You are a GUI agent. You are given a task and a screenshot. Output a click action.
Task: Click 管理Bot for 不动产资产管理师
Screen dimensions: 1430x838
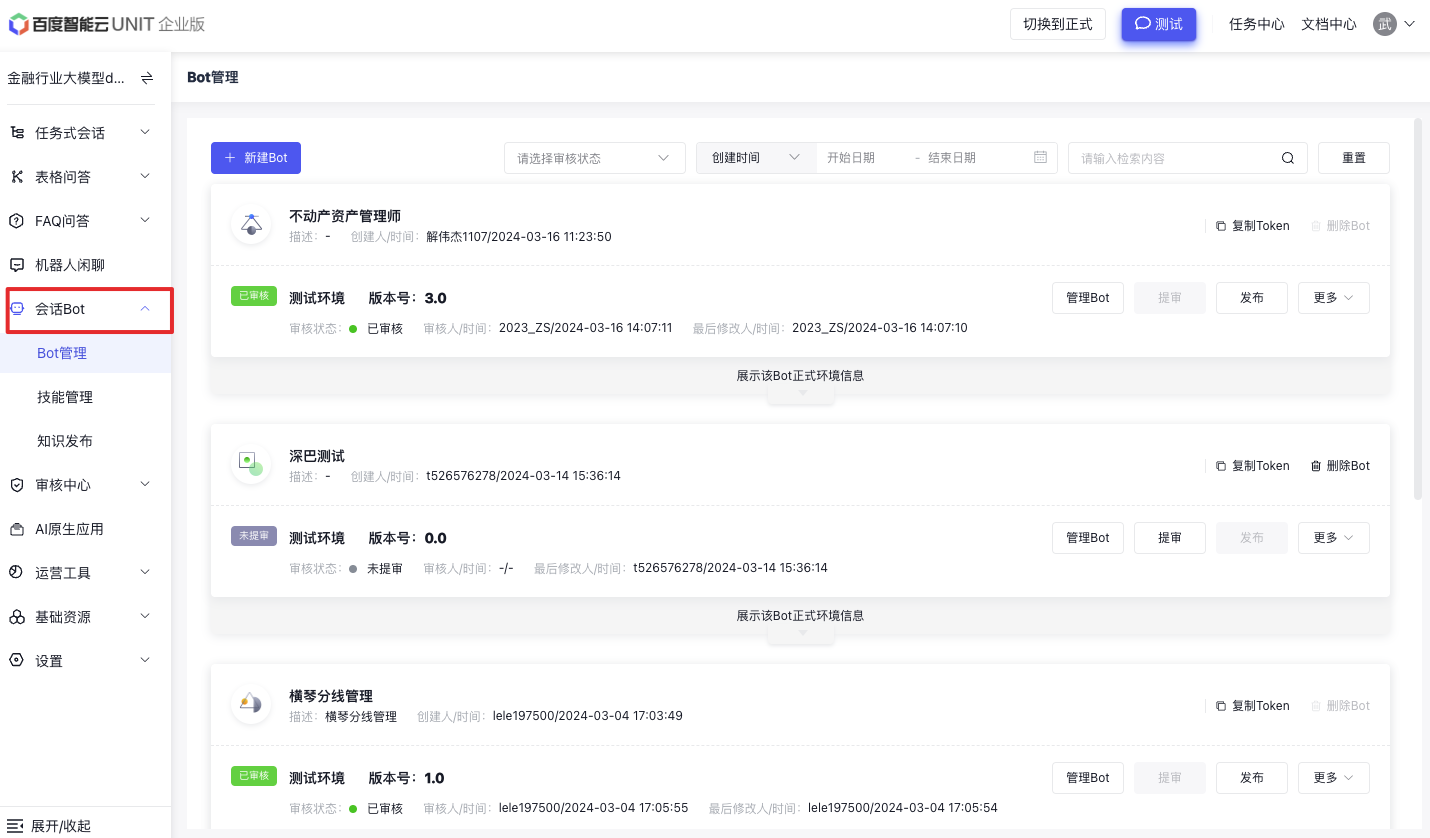coord(1088,298)
